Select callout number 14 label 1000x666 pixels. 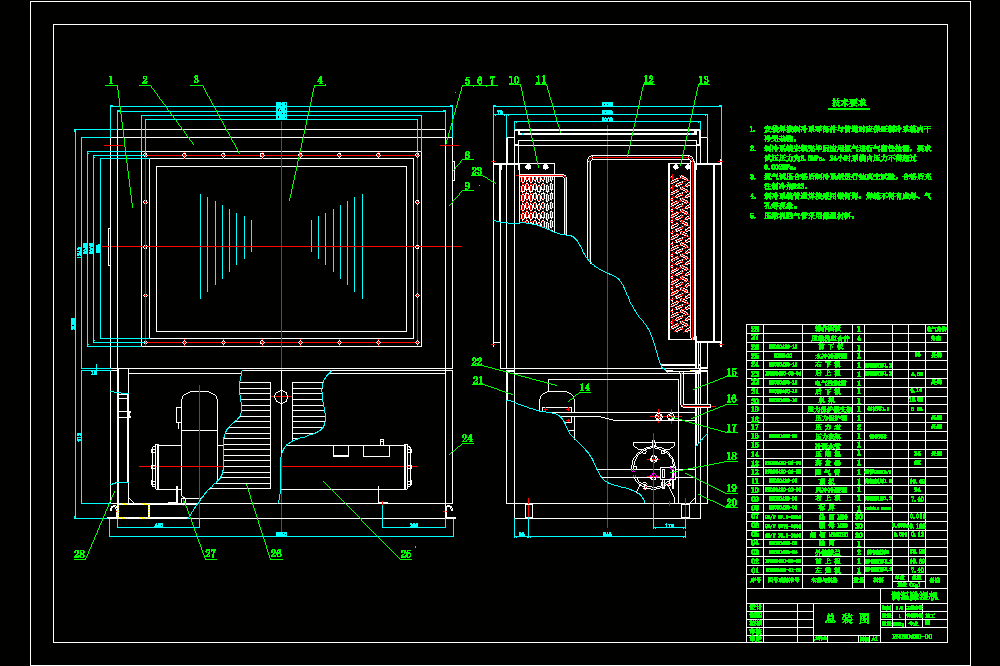[x=585, y=388]
